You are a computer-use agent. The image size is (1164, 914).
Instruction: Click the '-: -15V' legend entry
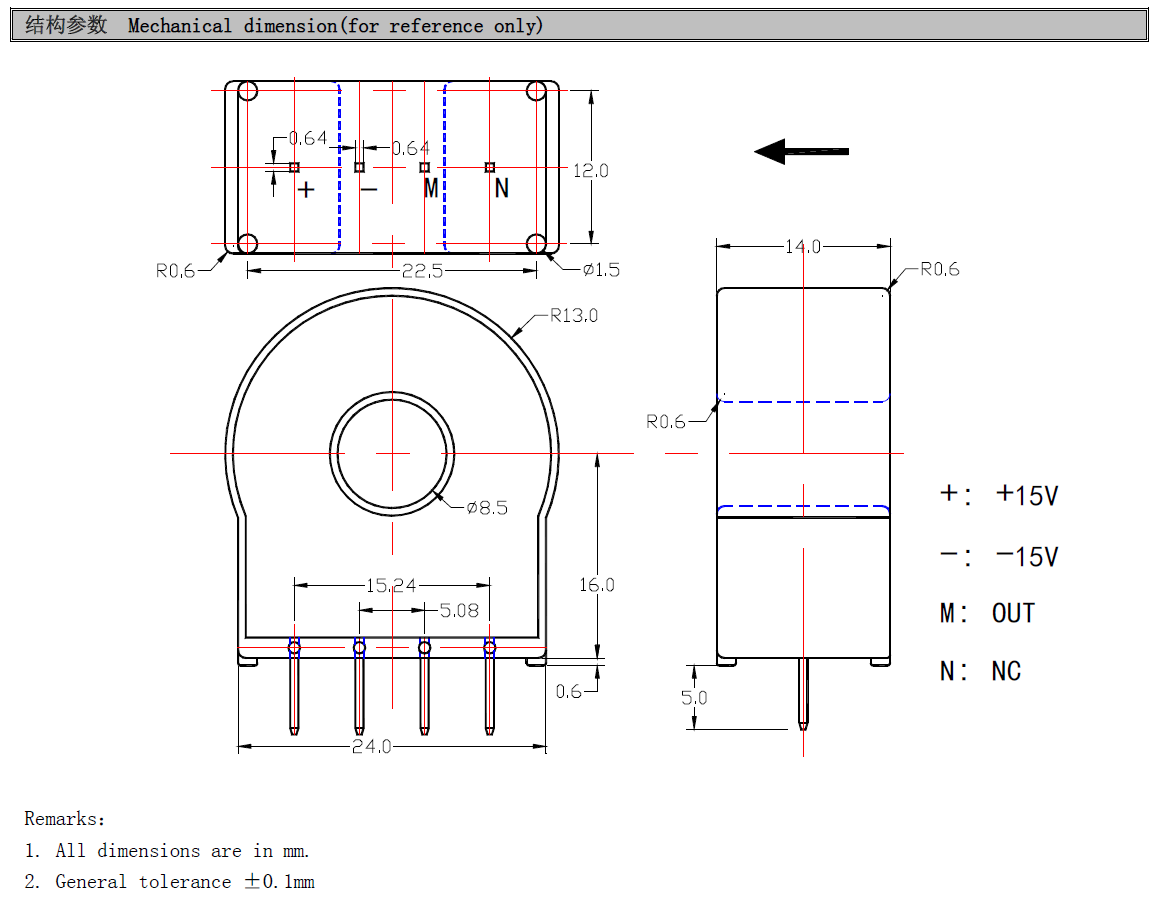pos(998,556)
